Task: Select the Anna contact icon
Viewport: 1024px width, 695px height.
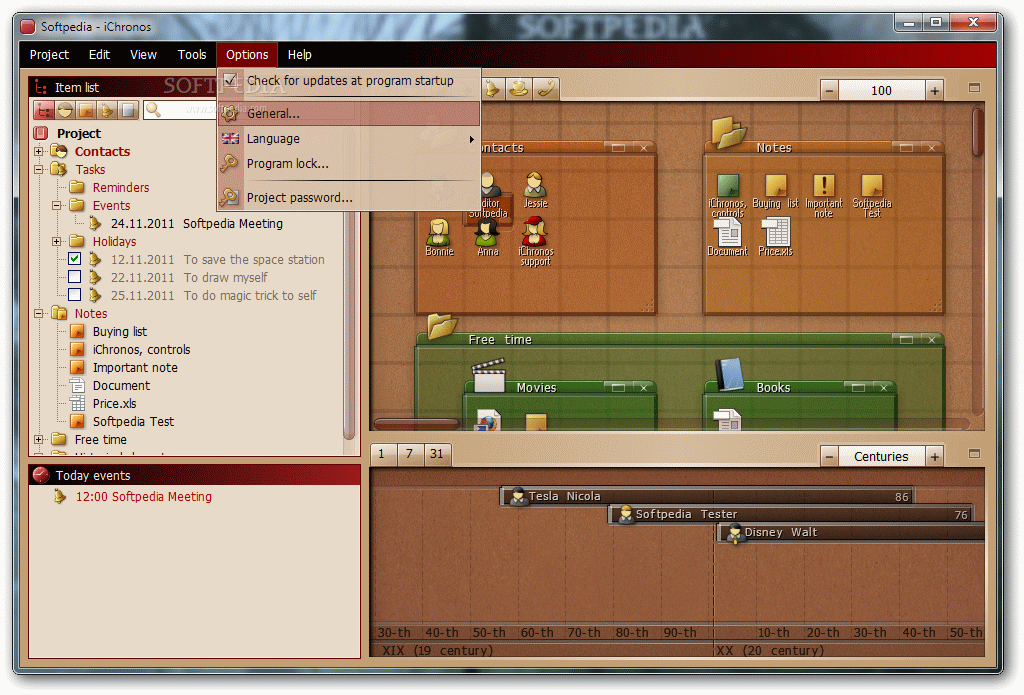Action: [x=487, y=237]
